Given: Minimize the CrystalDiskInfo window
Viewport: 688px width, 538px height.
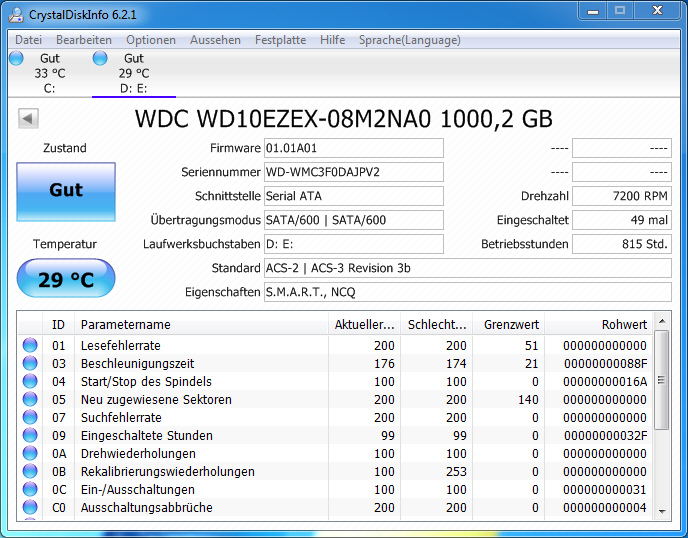Looking at the screenshot, I should pos(593,11).
